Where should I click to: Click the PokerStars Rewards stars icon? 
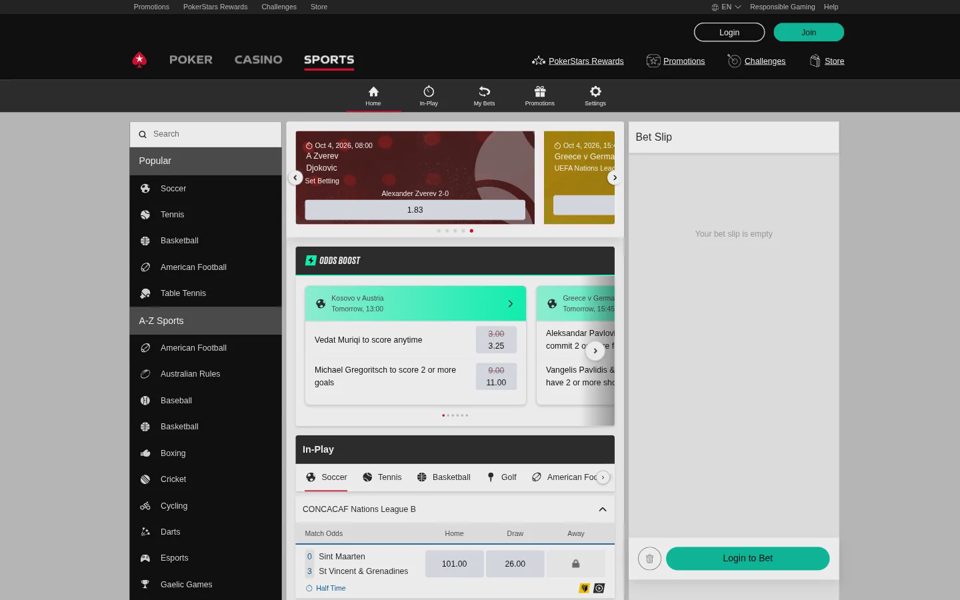[x=538, y=61]
